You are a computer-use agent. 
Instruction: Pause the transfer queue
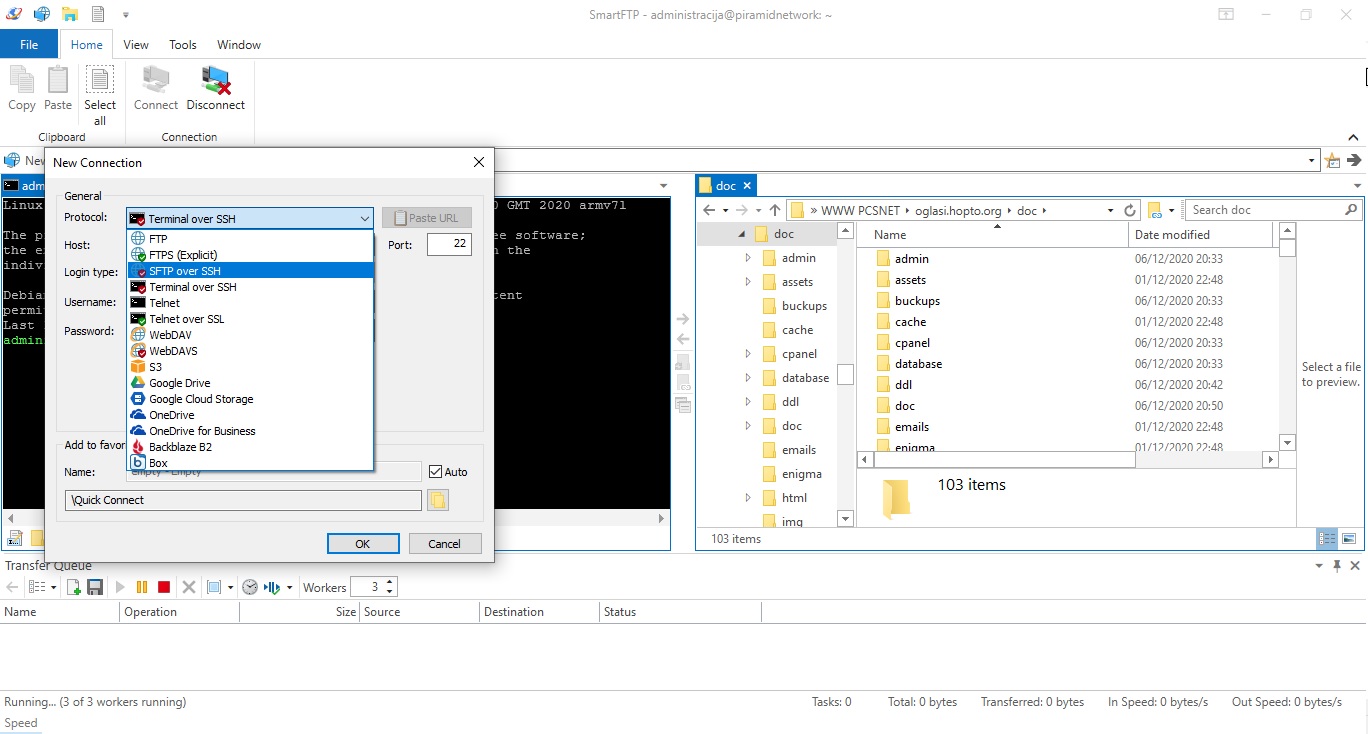(142, 587)
